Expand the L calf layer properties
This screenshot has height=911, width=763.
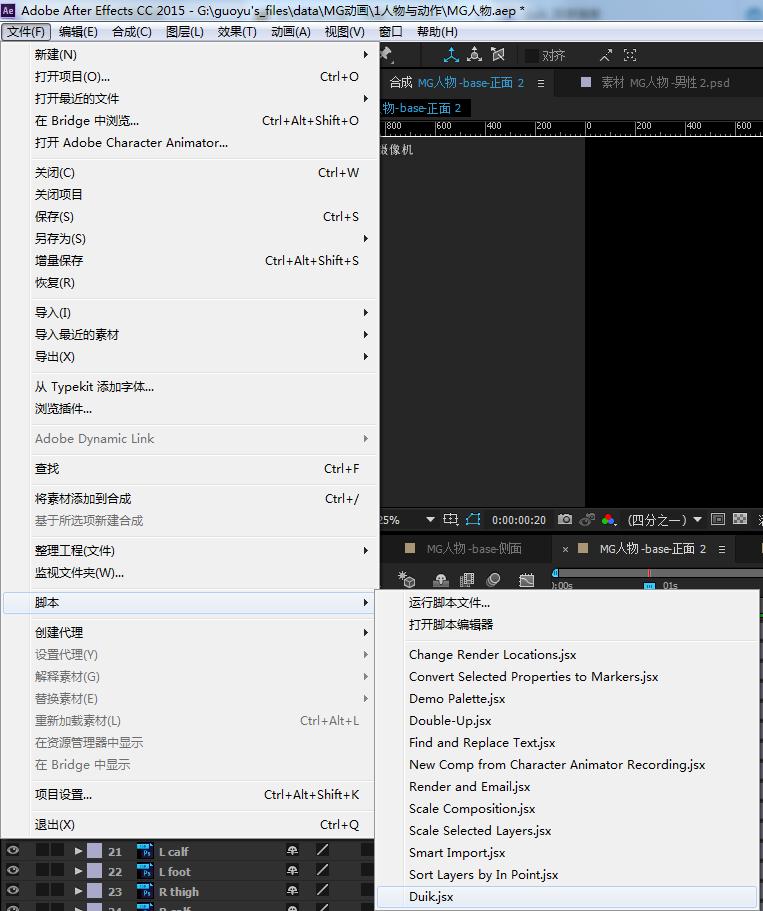78,851
